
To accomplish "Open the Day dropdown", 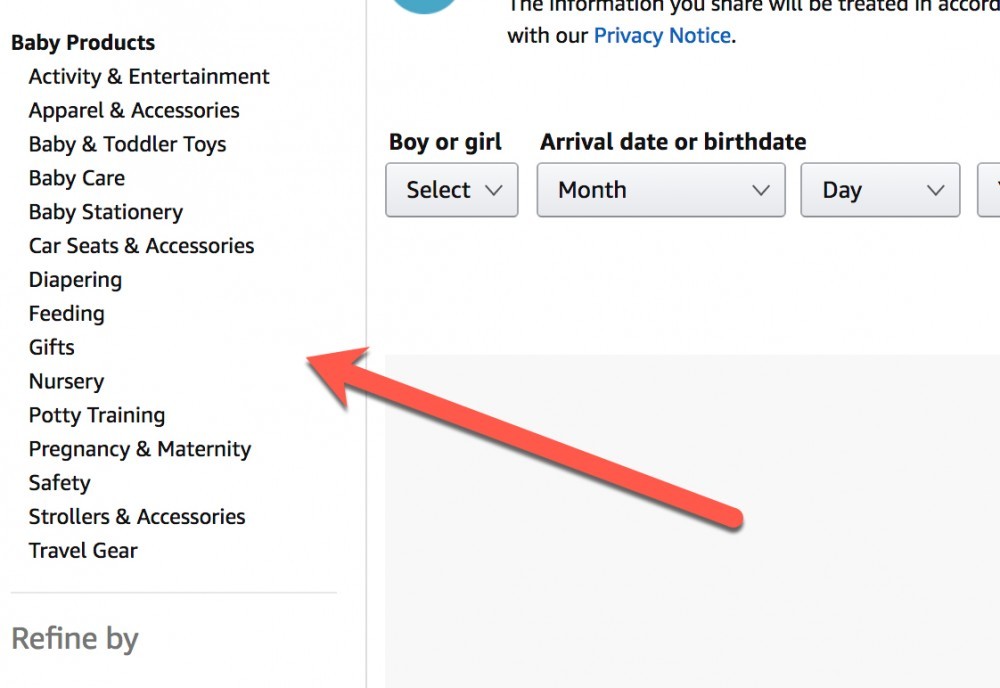I will pyautogui.click(x=880, y=190).
